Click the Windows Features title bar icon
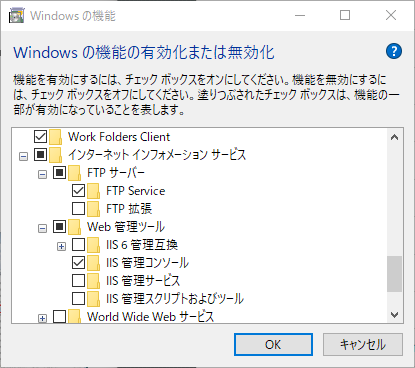Viewport: 415px width, 368px height. tap(17, 16)
